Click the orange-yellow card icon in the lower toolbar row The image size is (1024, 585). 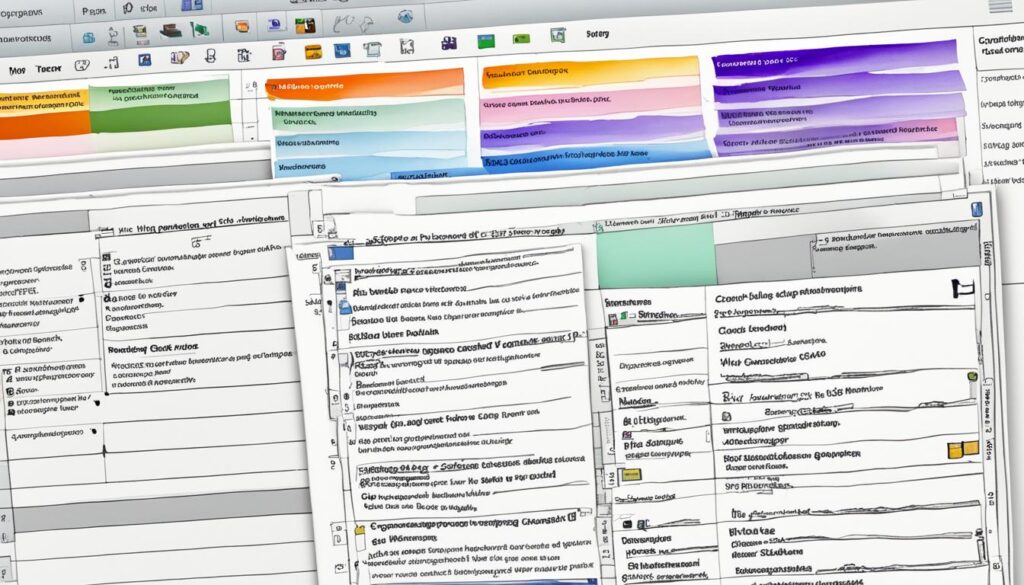coord(313,52)
